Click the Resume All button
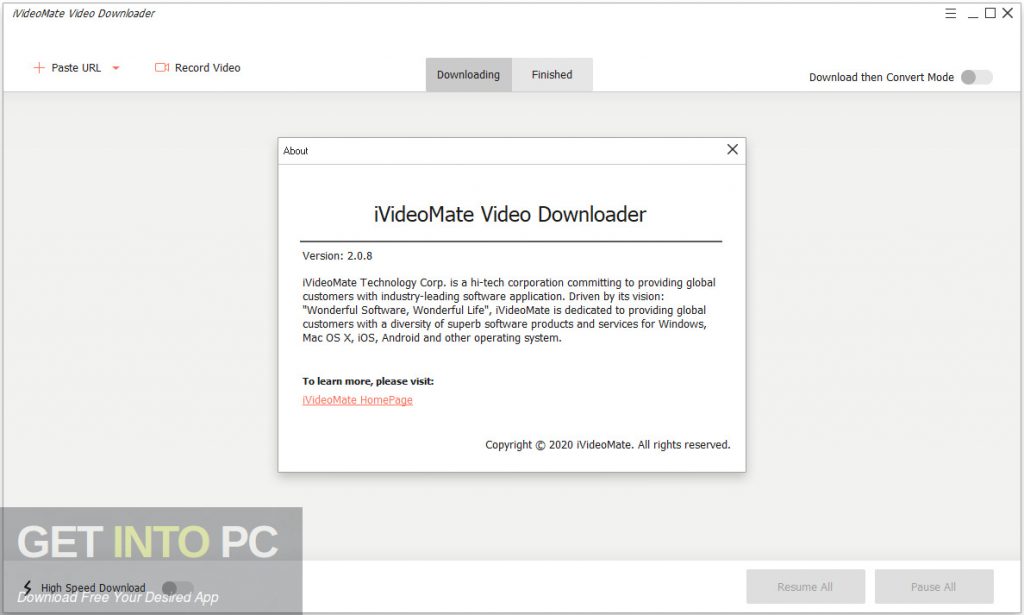 [805, 586]
